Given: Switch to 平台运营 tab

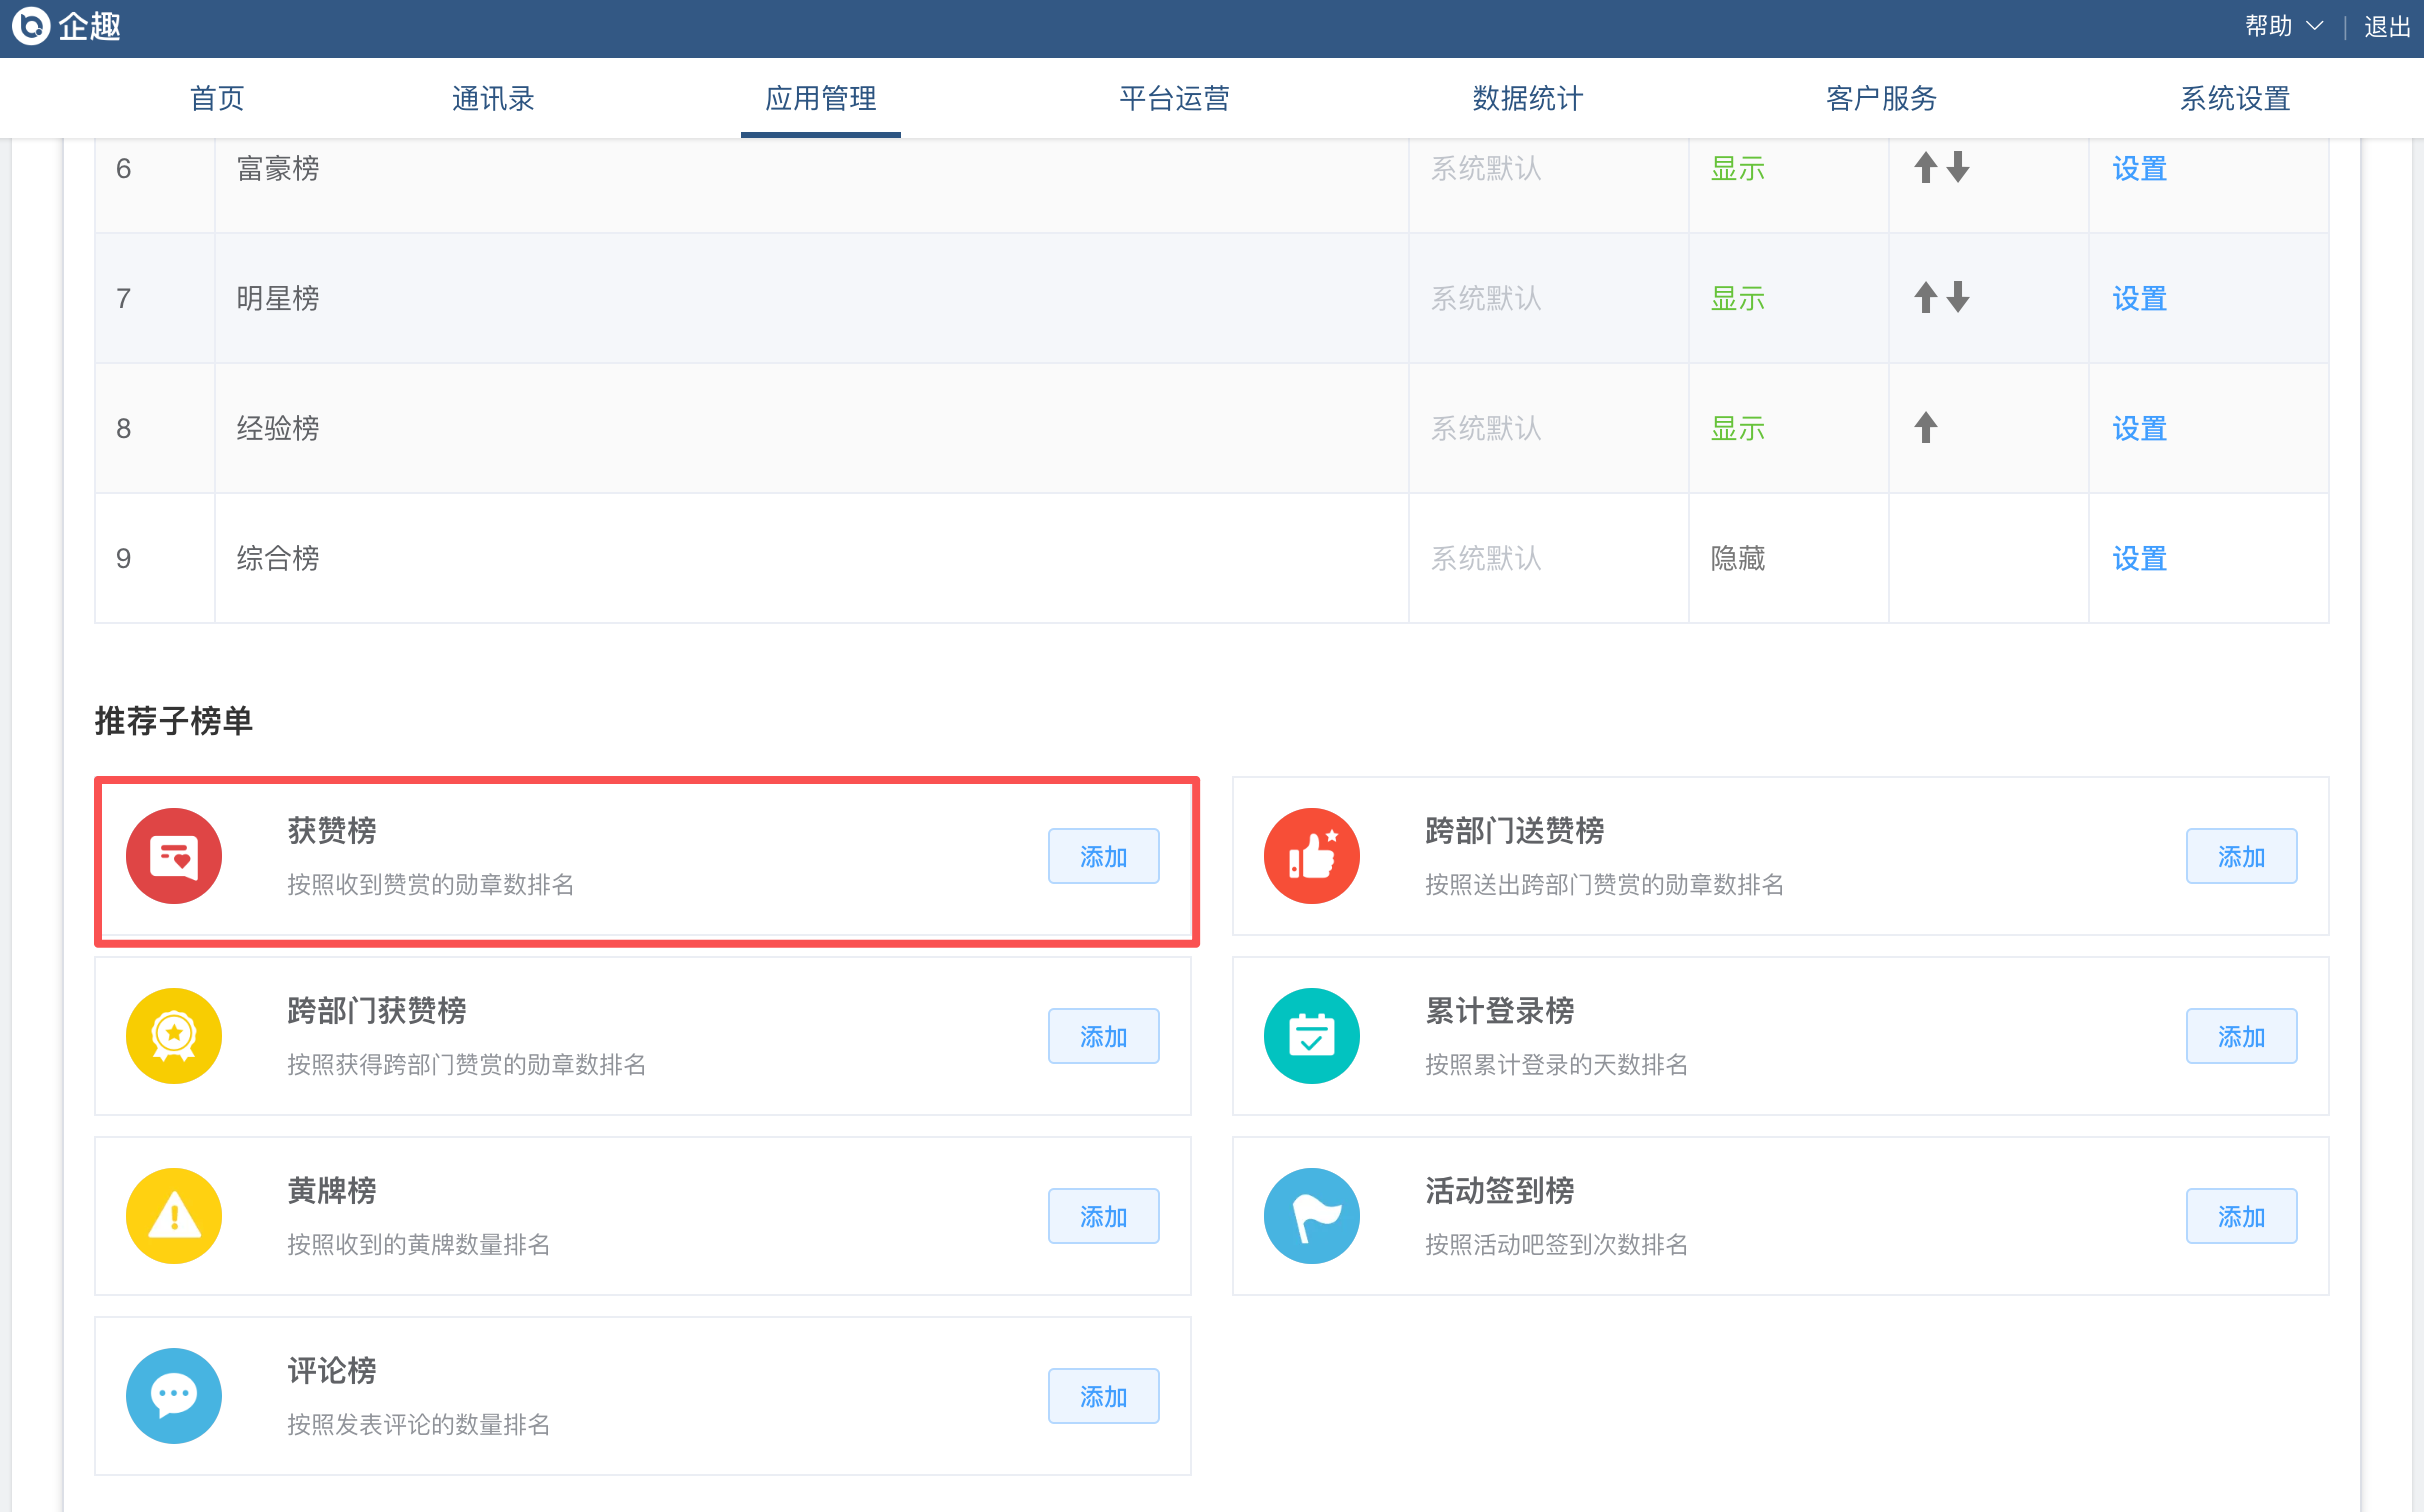Looking at the screenshot, I should pos(1174,98).
